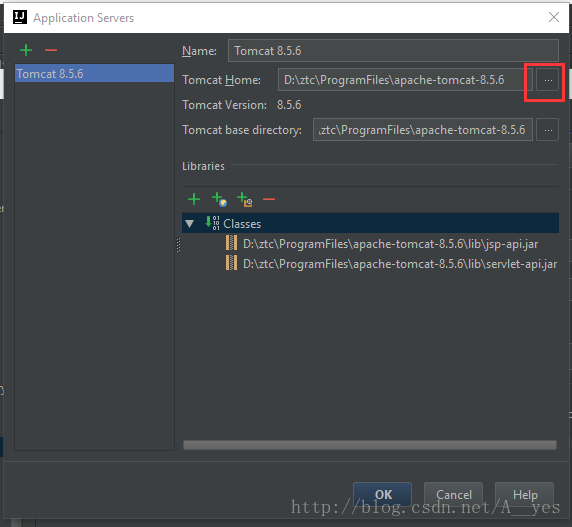Edit Tomcat base directory field
The width and height of the screenshot is (572, 527).
pos(422,129)
